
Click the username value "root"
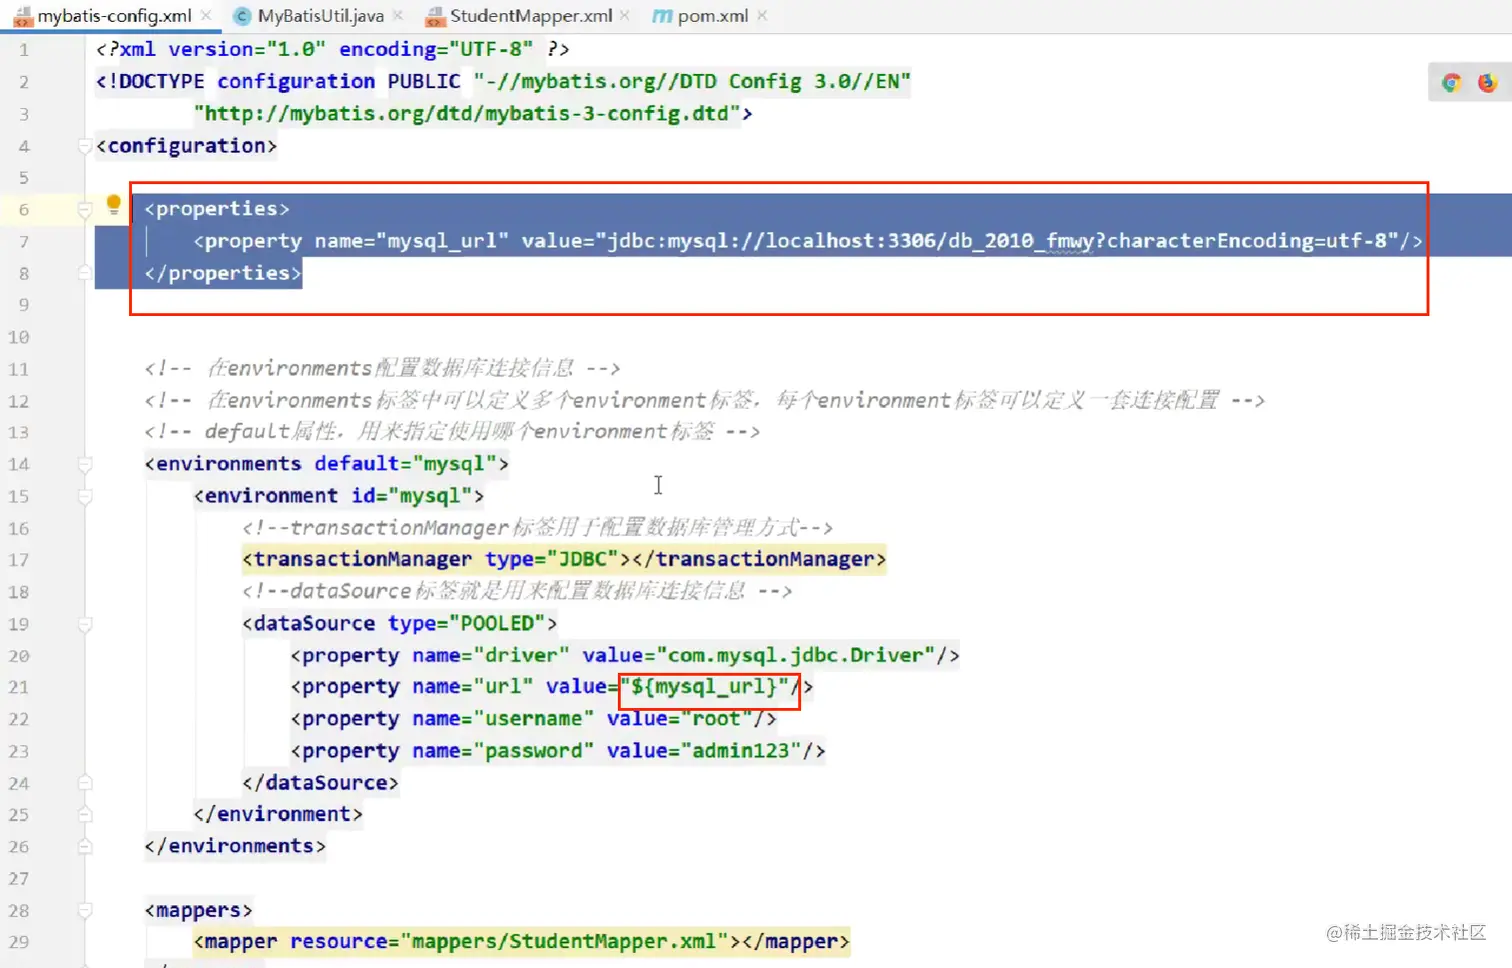pyautogui.click(x=716, y=719)
